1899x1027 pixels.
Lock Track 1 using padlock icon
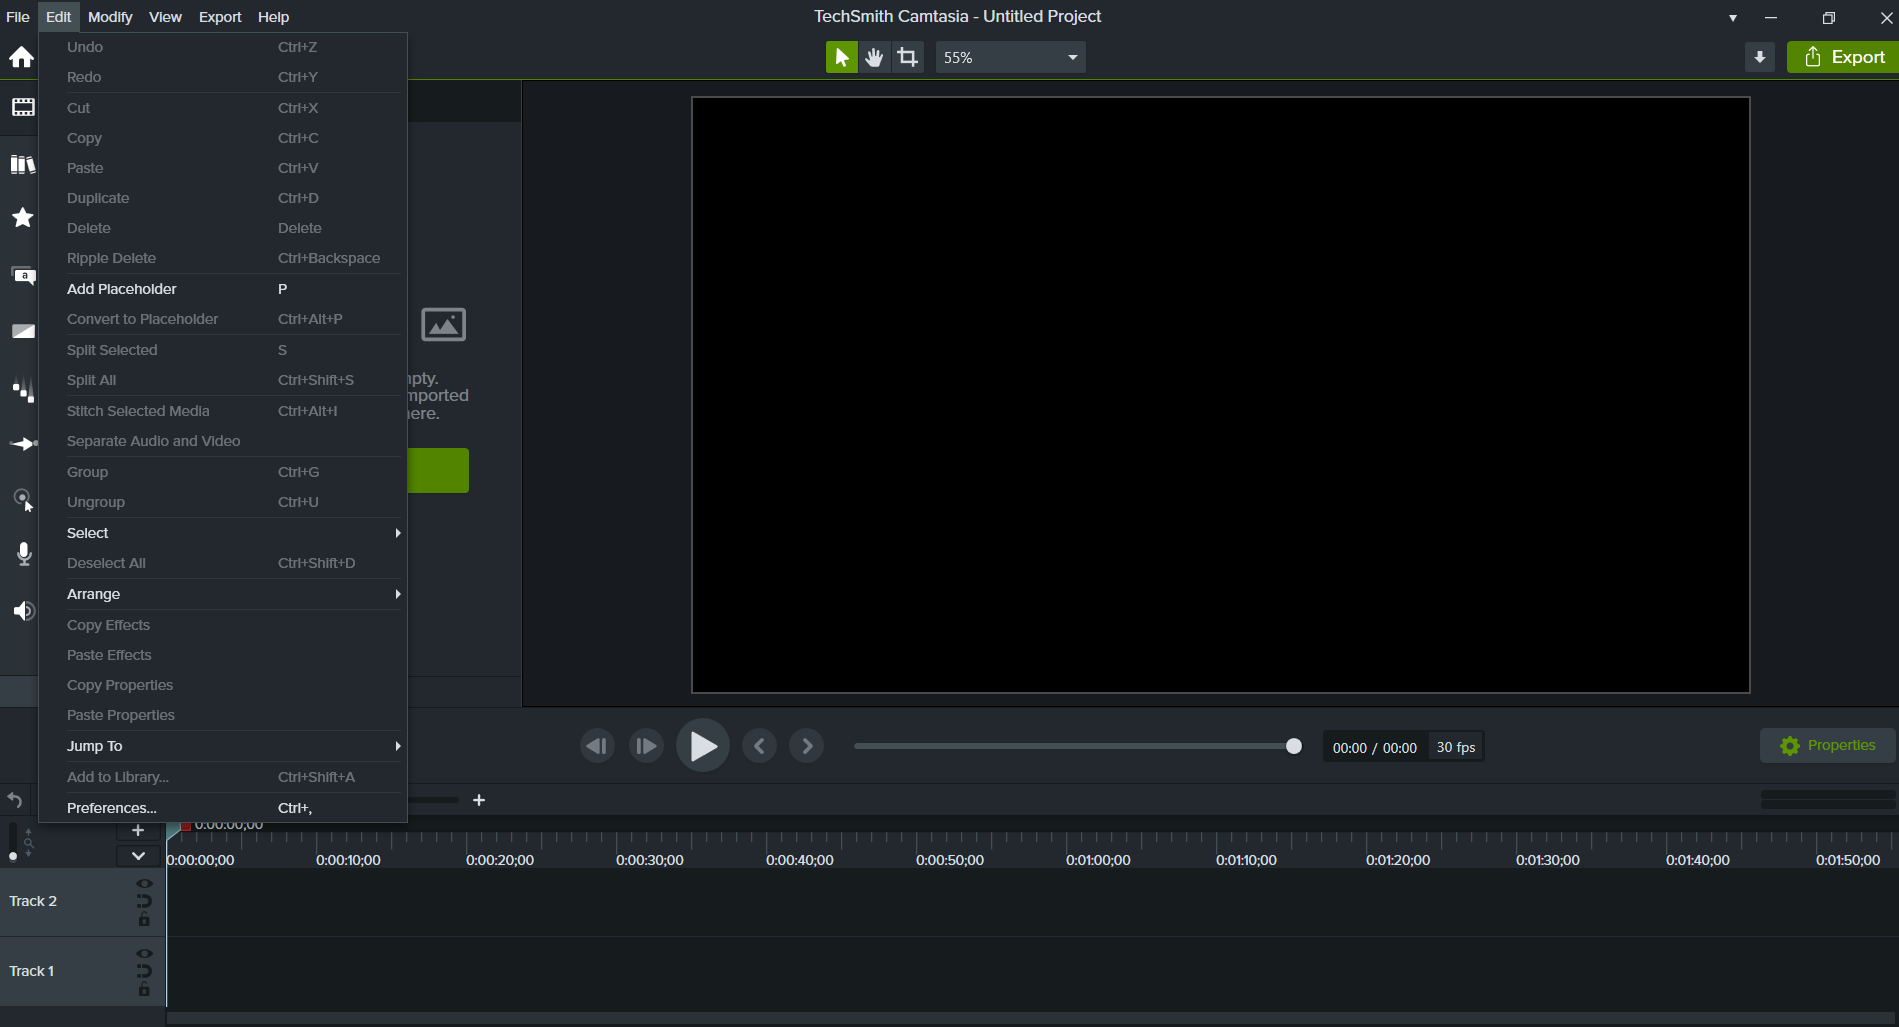144,990
